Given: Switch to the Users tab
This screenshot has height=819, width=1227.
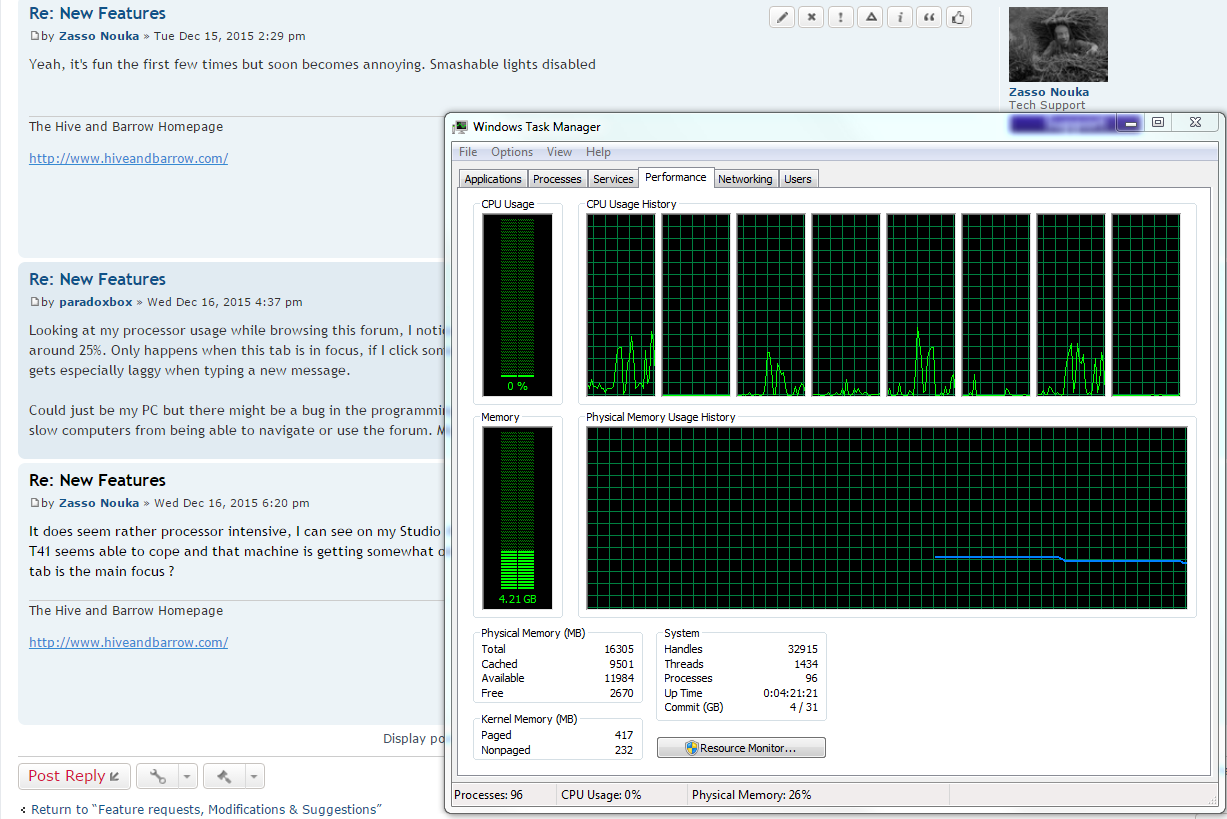Looking at the screenshot, I should (x=798, y=179).
